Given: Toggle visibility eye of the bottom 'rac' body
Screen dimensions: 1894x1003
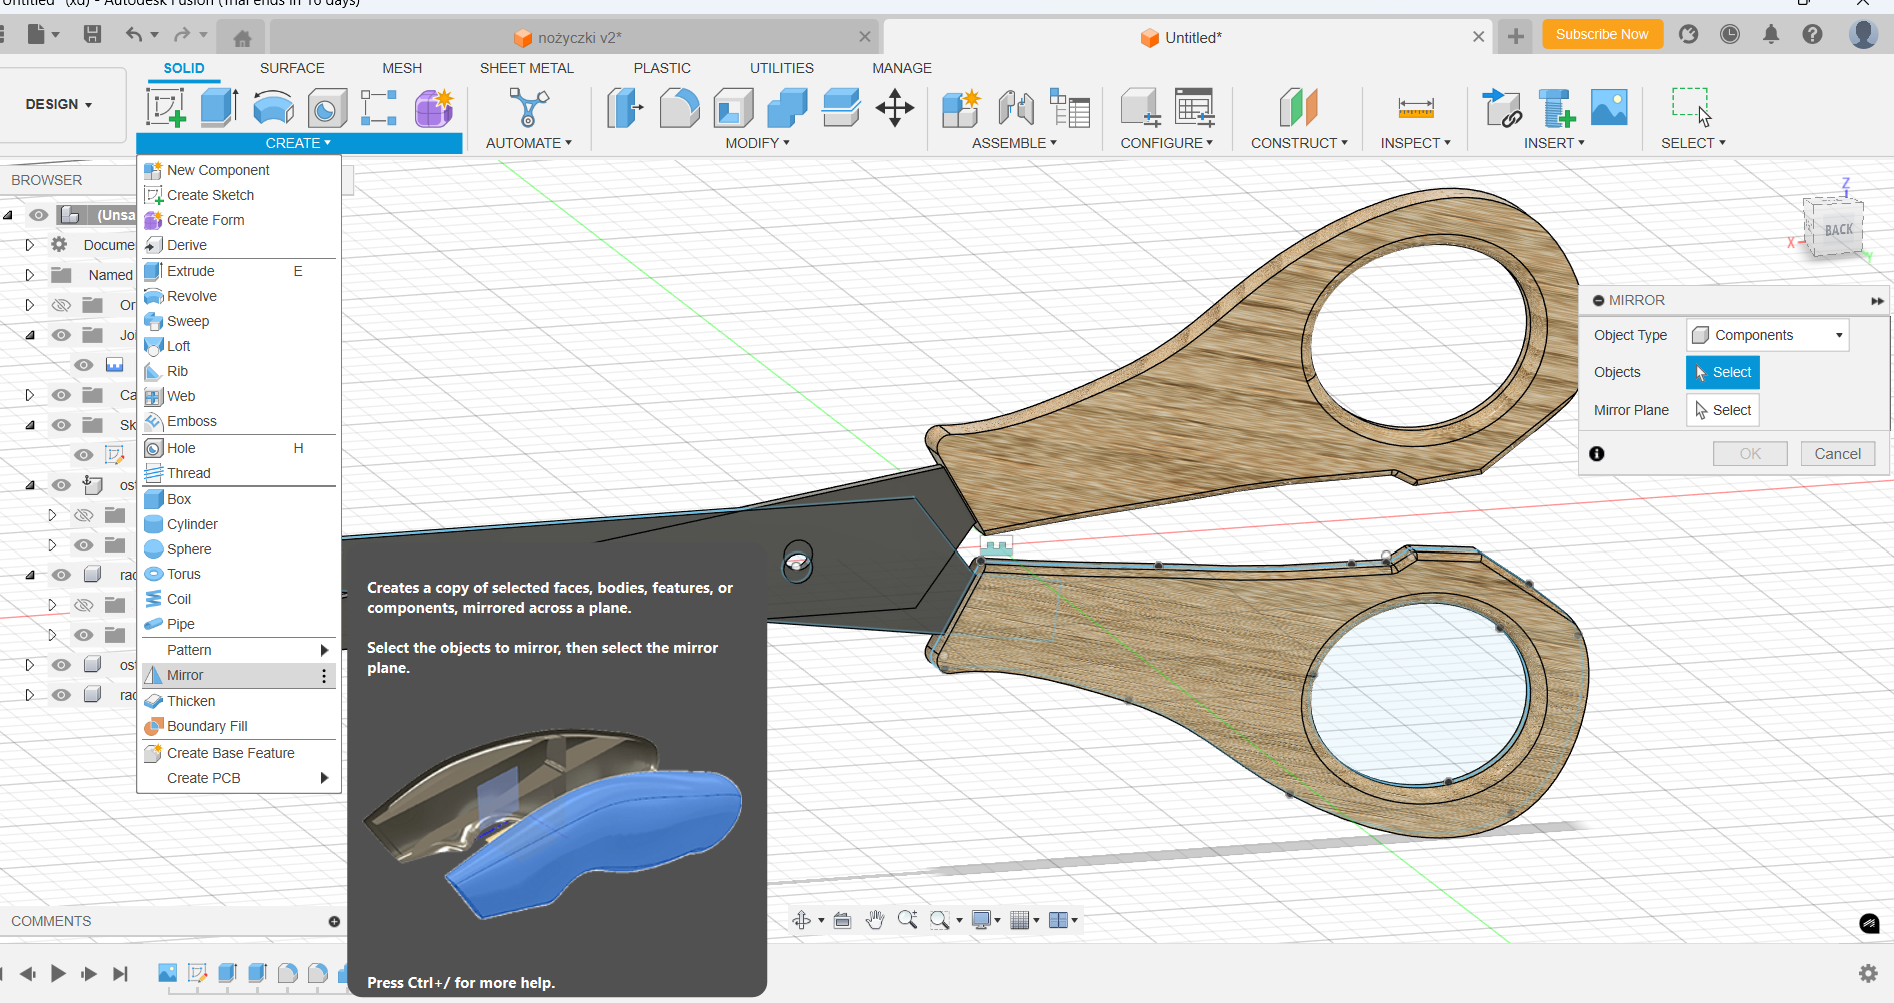Looking at the screenshot, I should coord(61,695).
